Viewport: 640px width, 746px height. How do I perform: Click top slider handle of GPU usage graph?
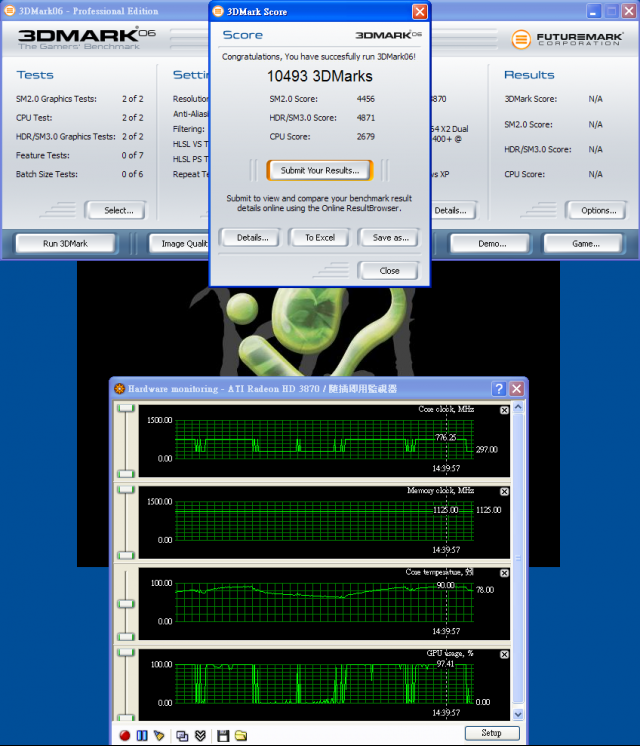pyautogui.click(x=126, y=652)
